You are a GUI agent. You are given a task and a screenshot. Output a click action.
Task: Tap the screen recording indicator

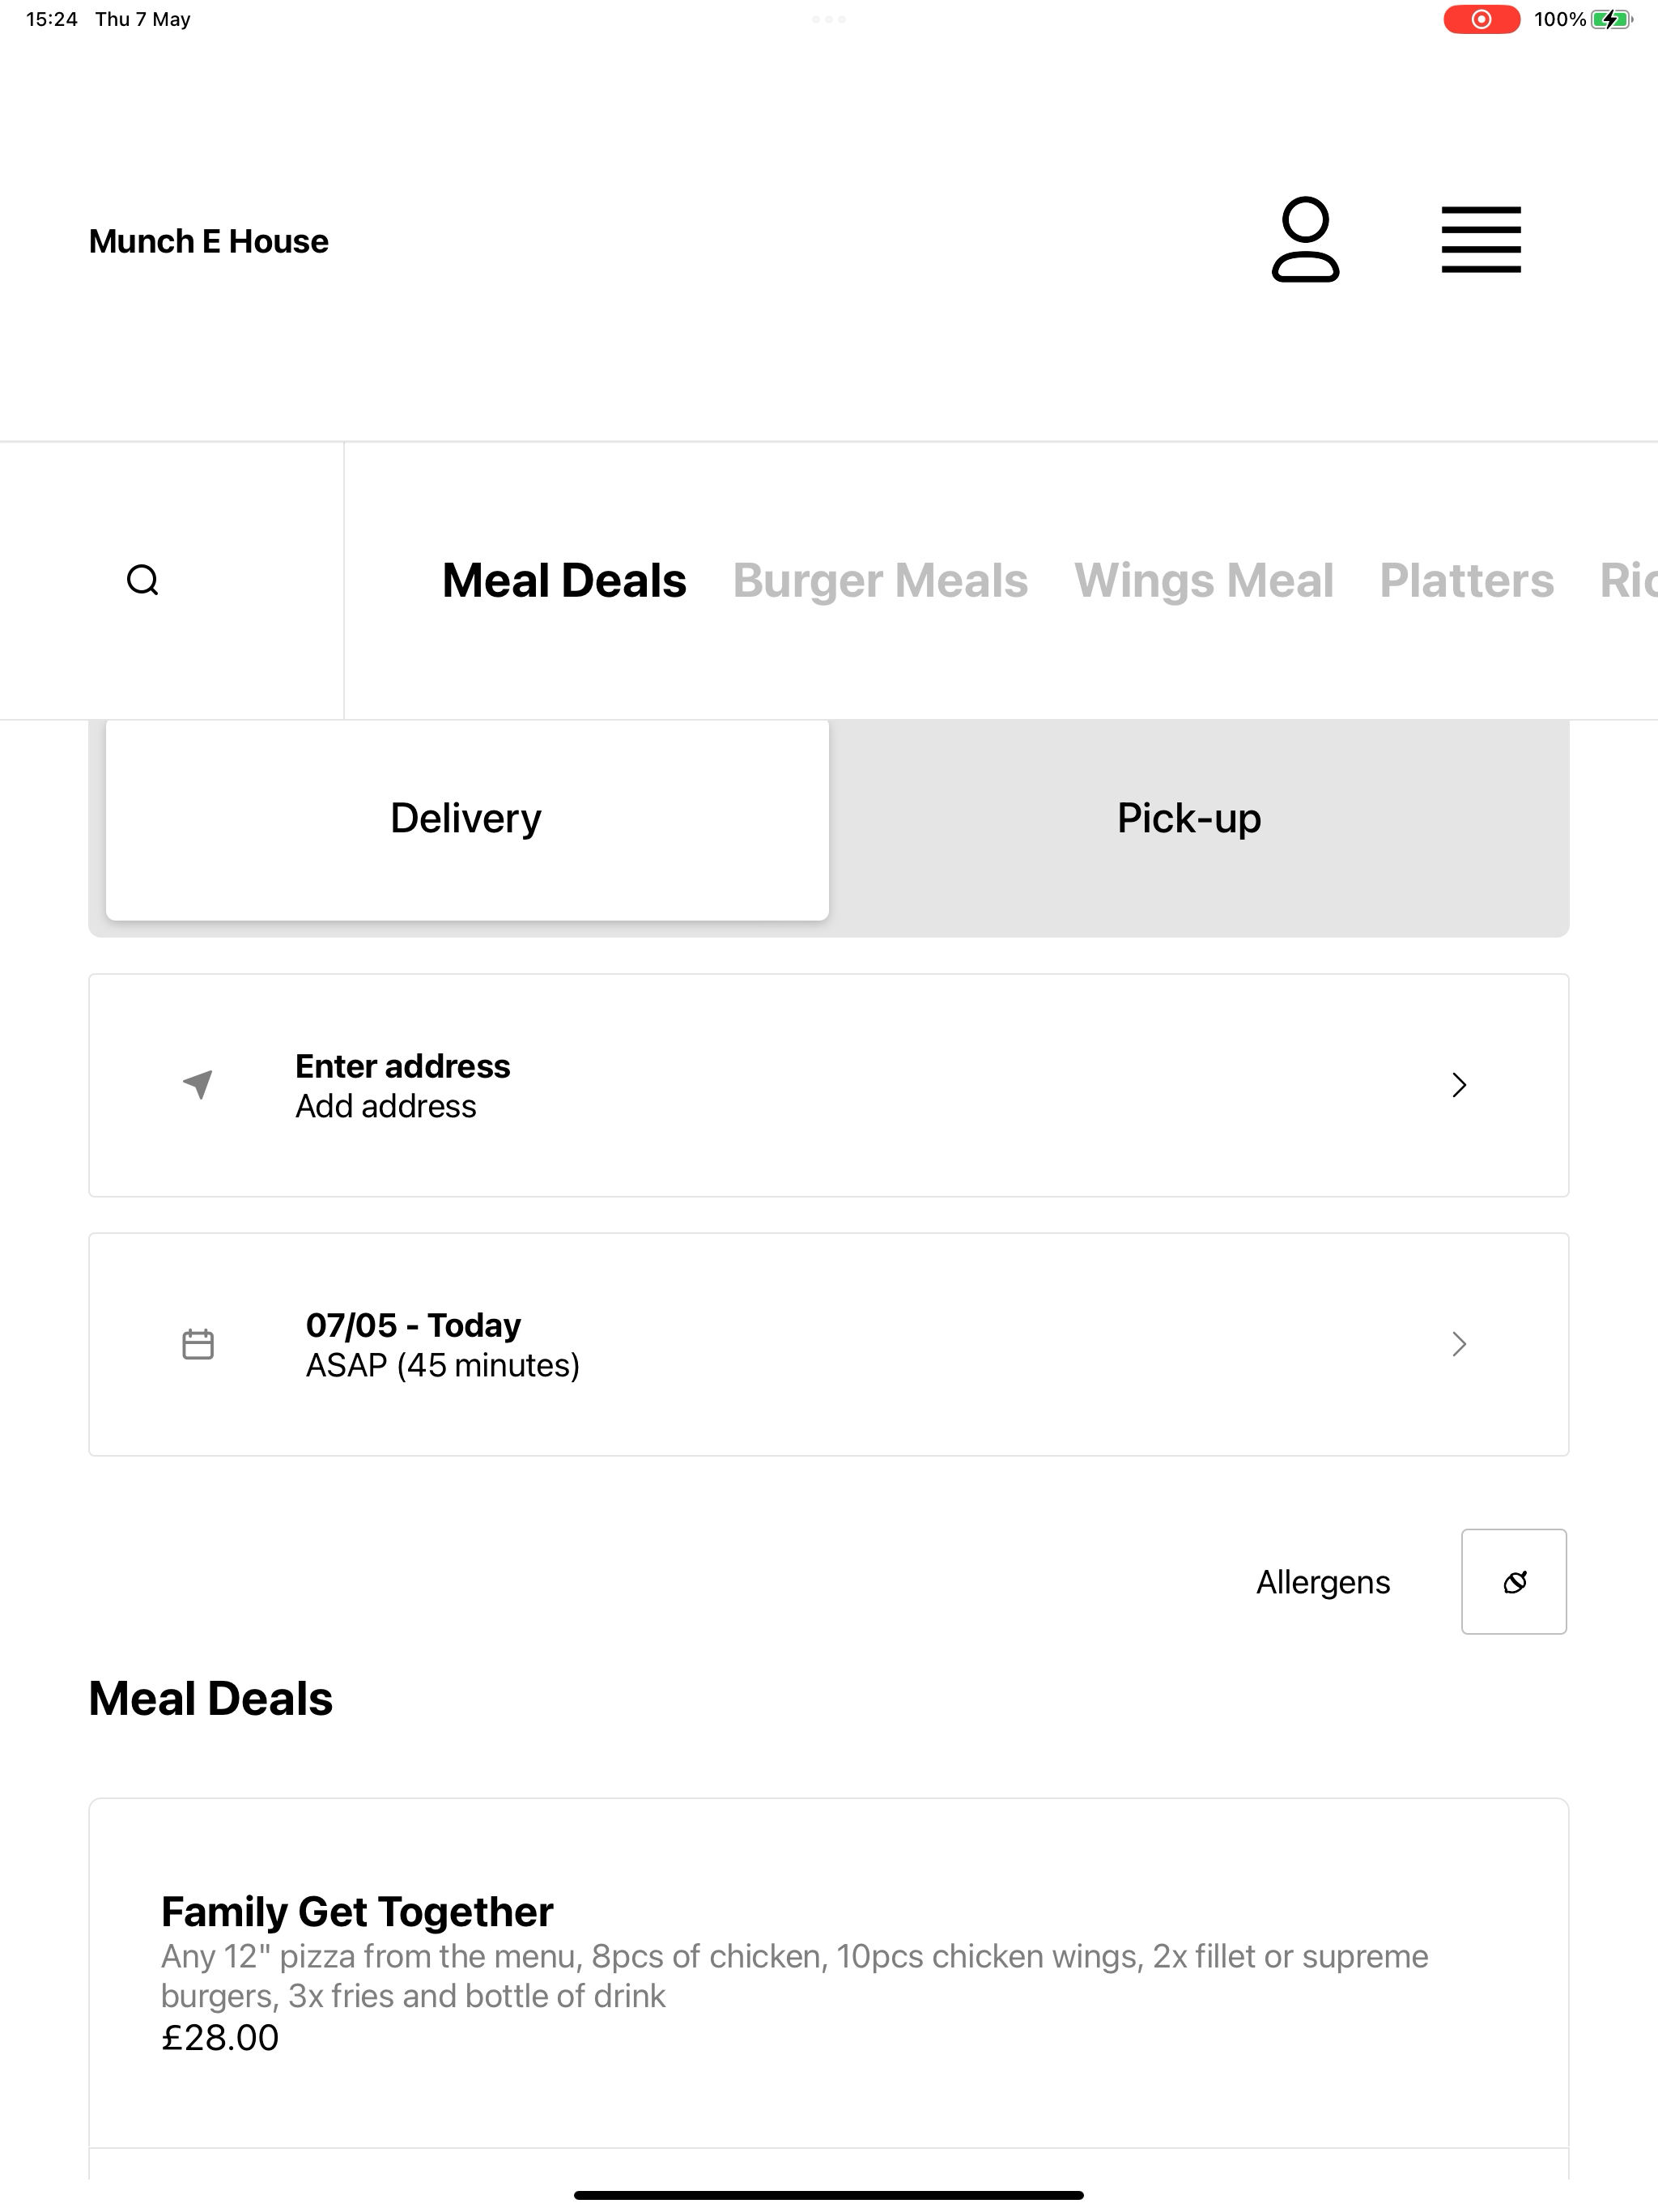1481,19
